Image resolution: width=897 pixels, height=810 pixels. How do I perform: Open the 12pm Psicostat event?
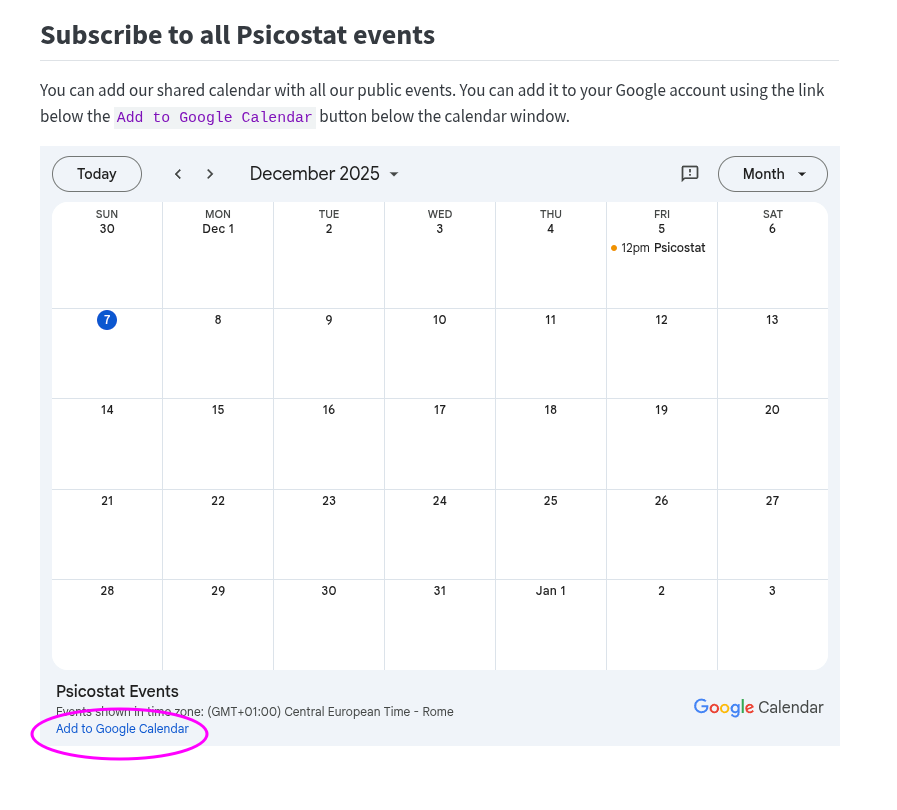click(x=663, y=248)
